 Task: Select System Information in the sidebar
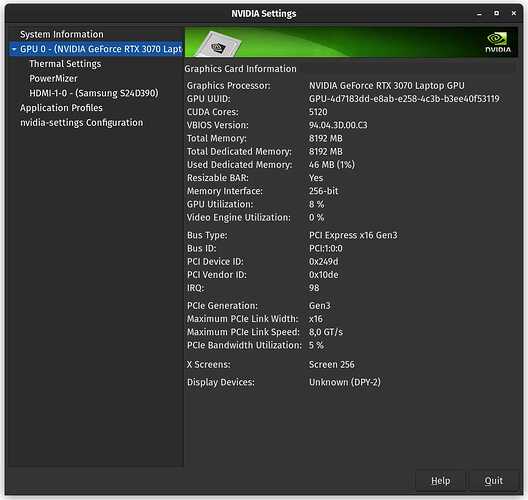[62, 34]
